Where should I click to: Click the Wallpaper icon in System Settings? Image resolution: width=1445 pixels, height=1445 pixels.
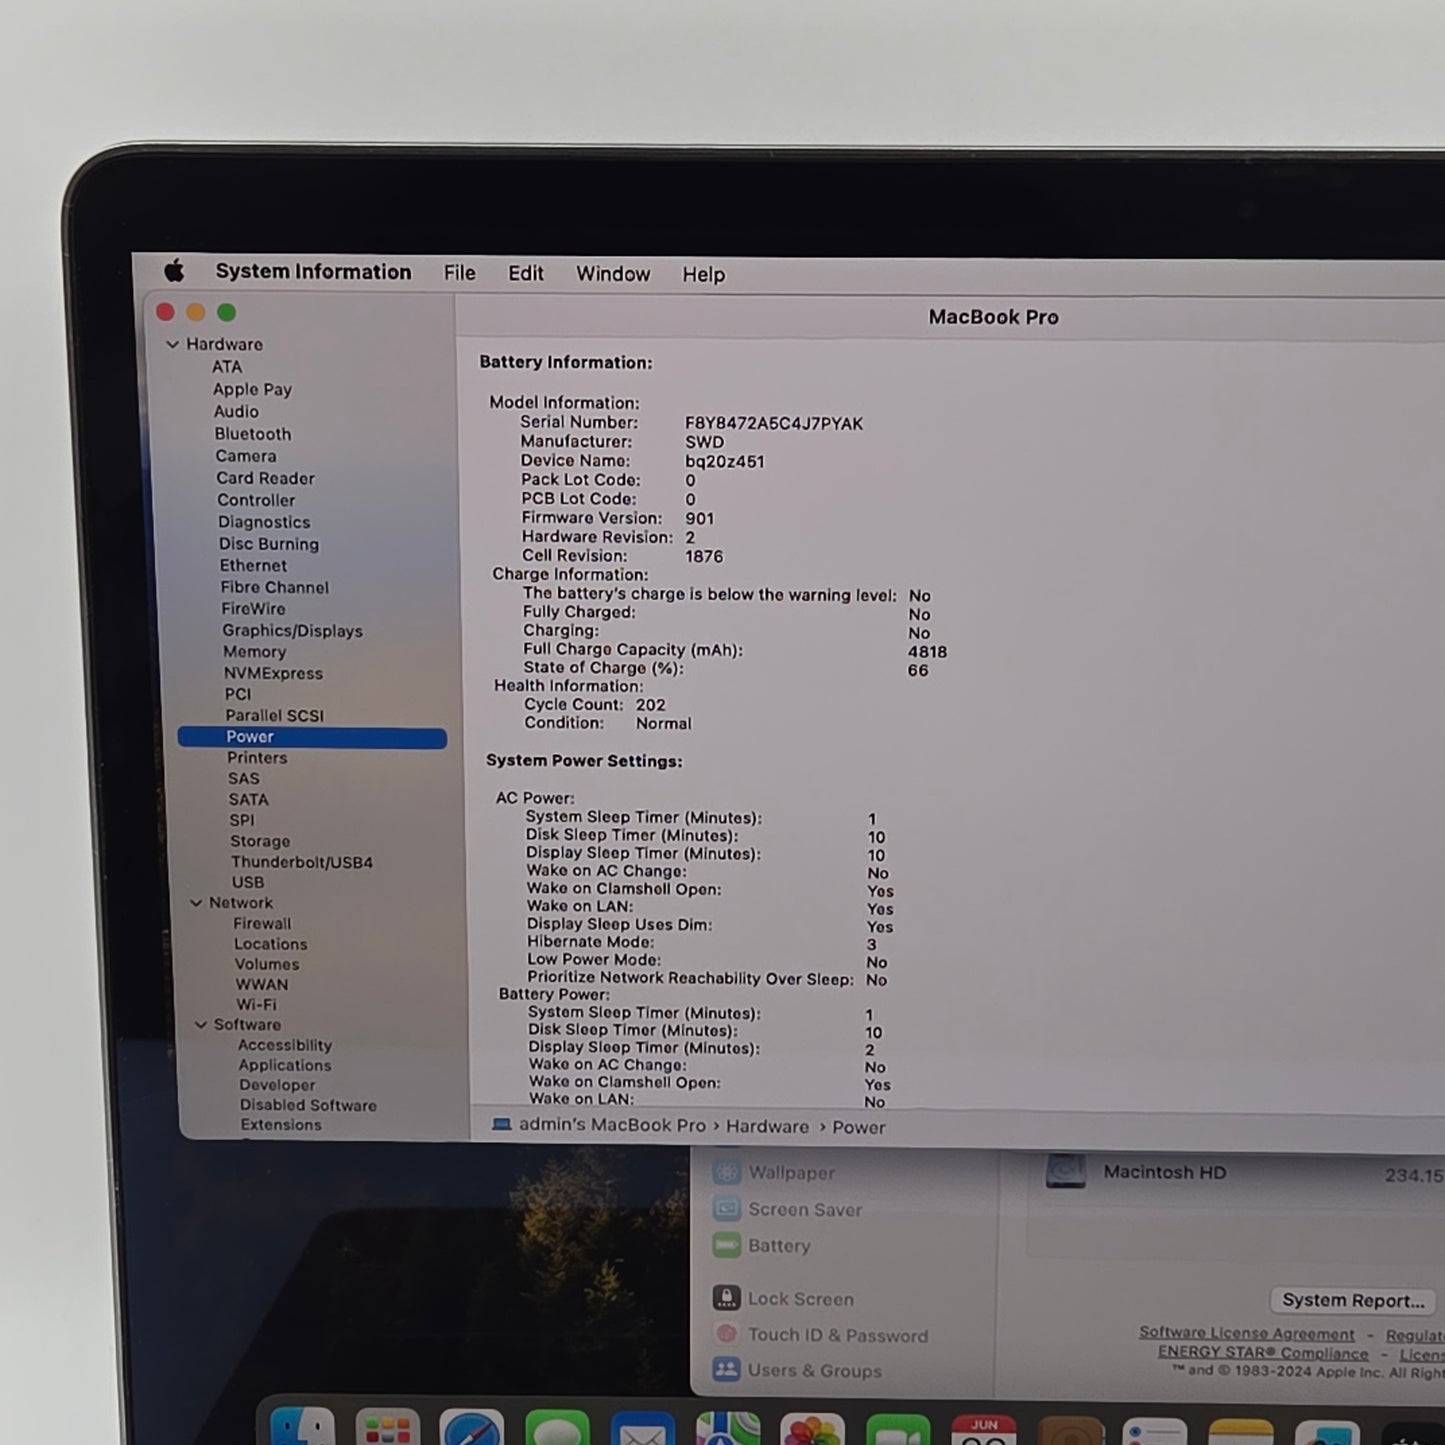[727, 1172]
